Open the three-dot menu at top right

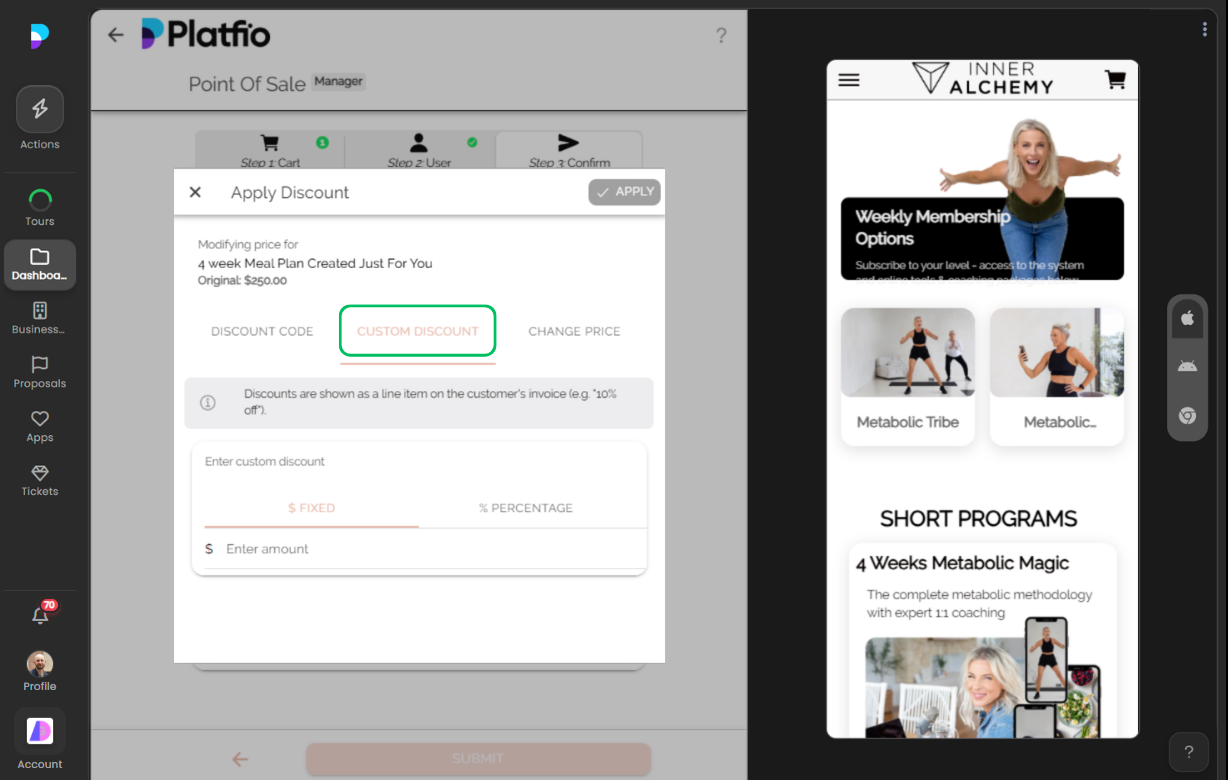pos(1204,30)
